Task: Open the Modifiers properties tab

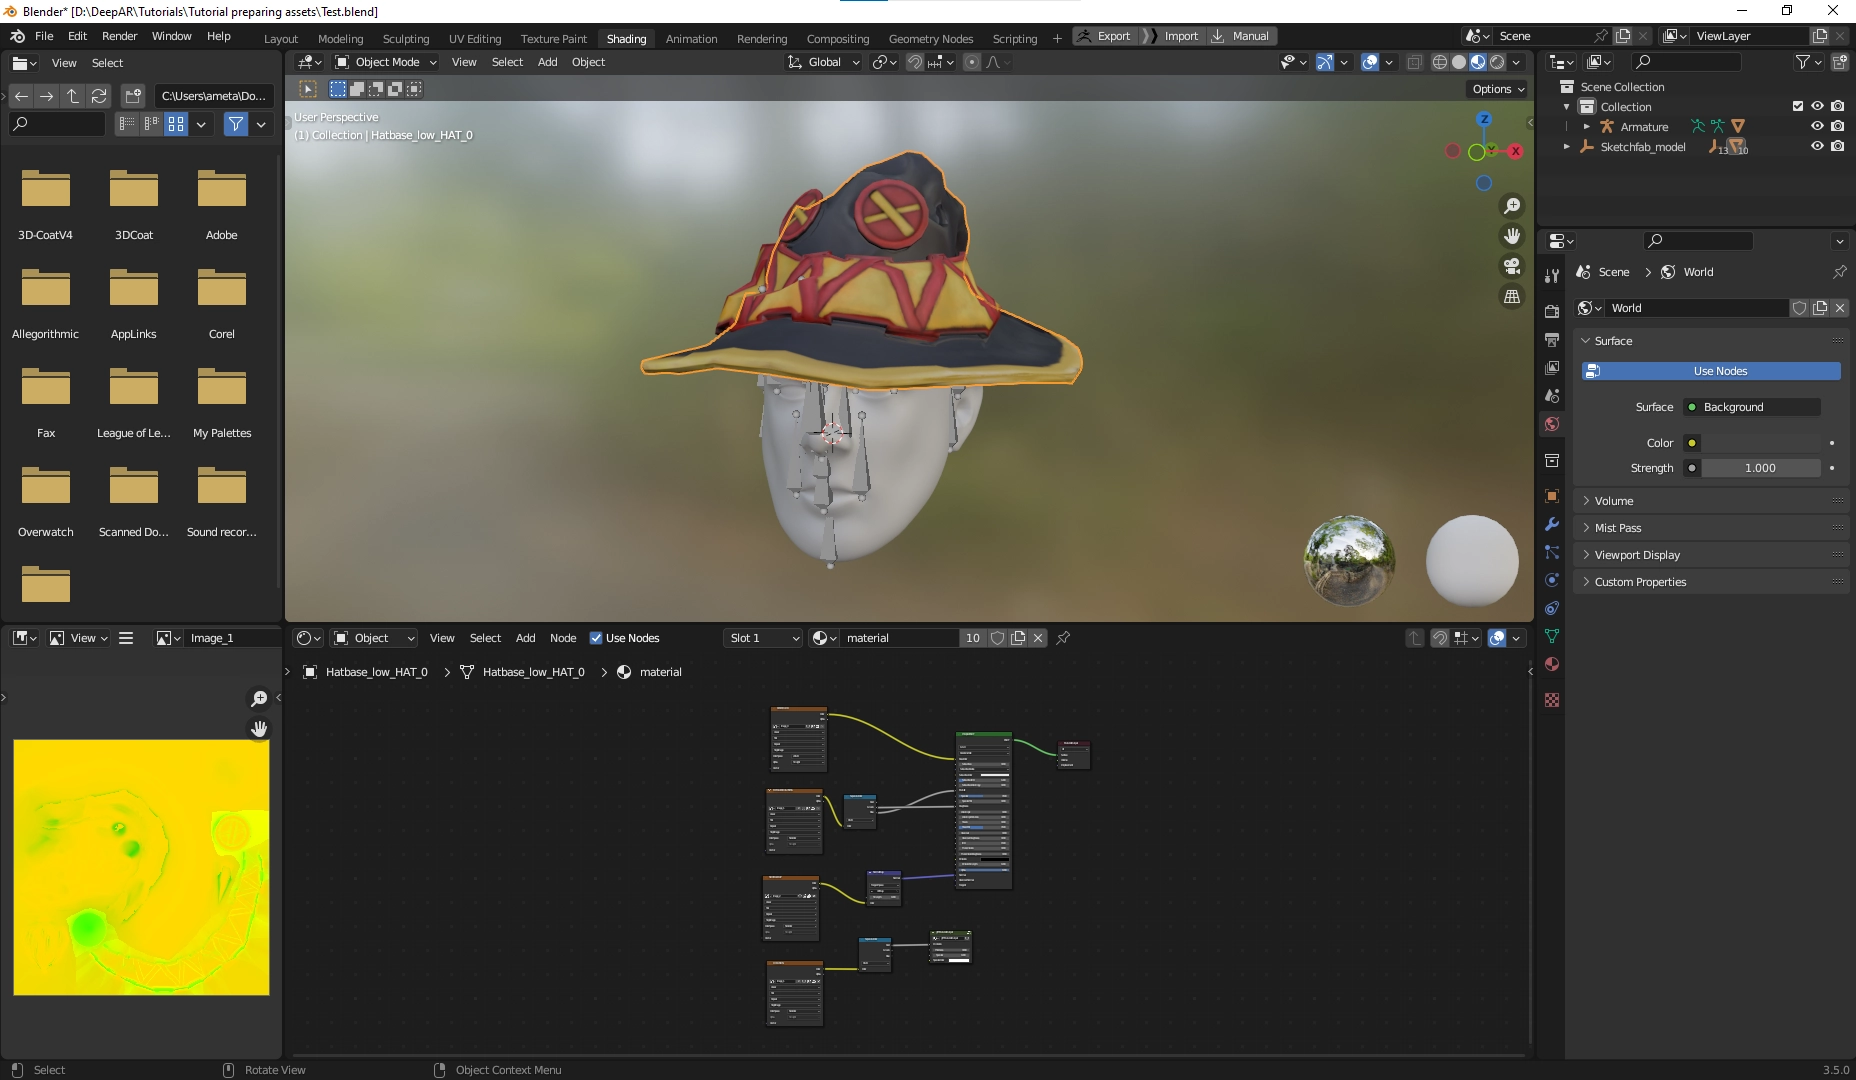Action: pos(1551,524)
